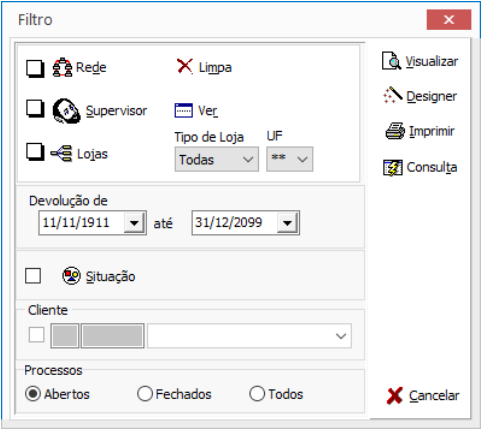Check the Situação checkbox

tap(33, 276)
